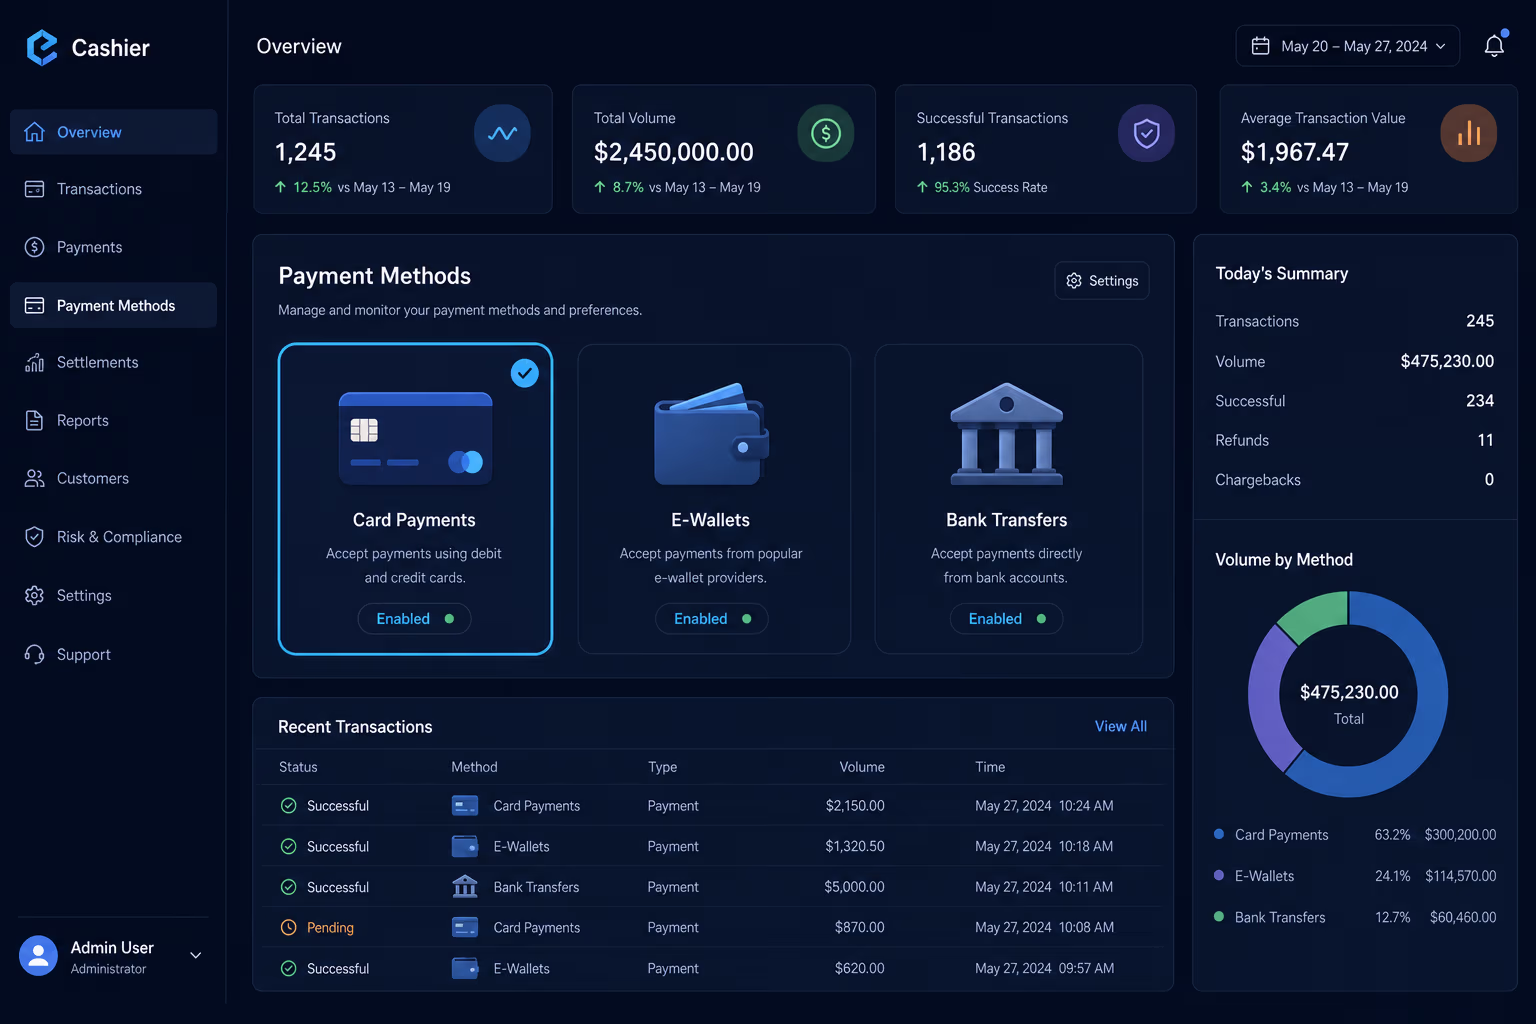
Task: Toggle E-Wallets Enabled status
Action: point(712,619)
